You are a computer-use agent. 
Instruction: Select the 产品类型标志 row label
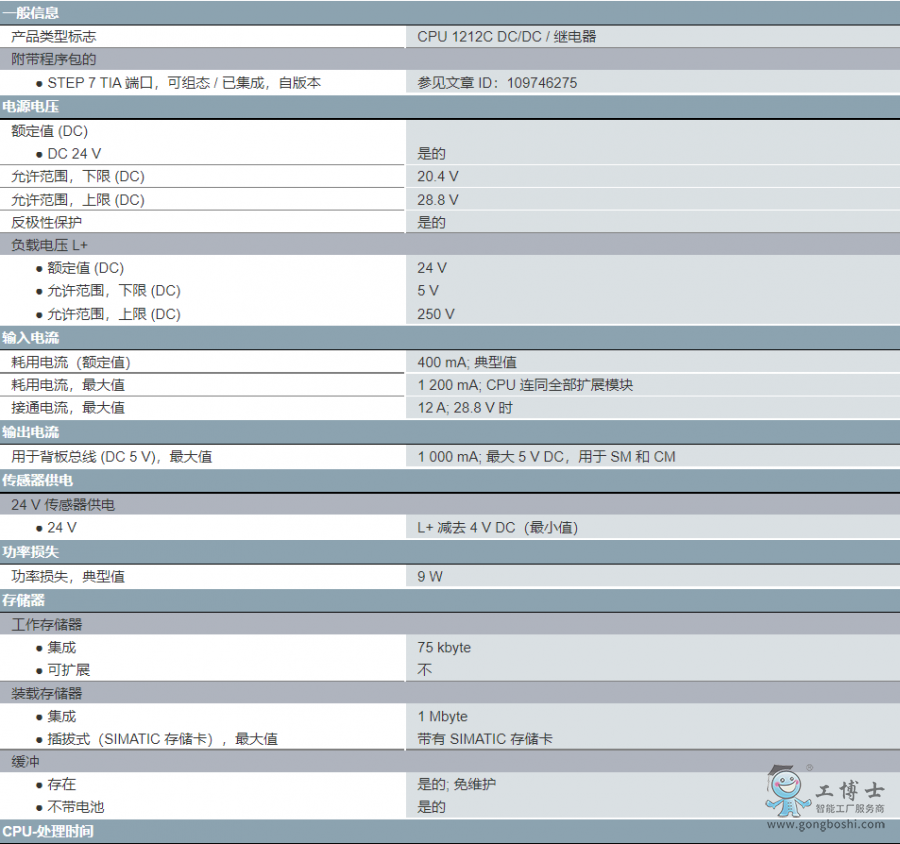pyautogui.click(x=53, y=37)
